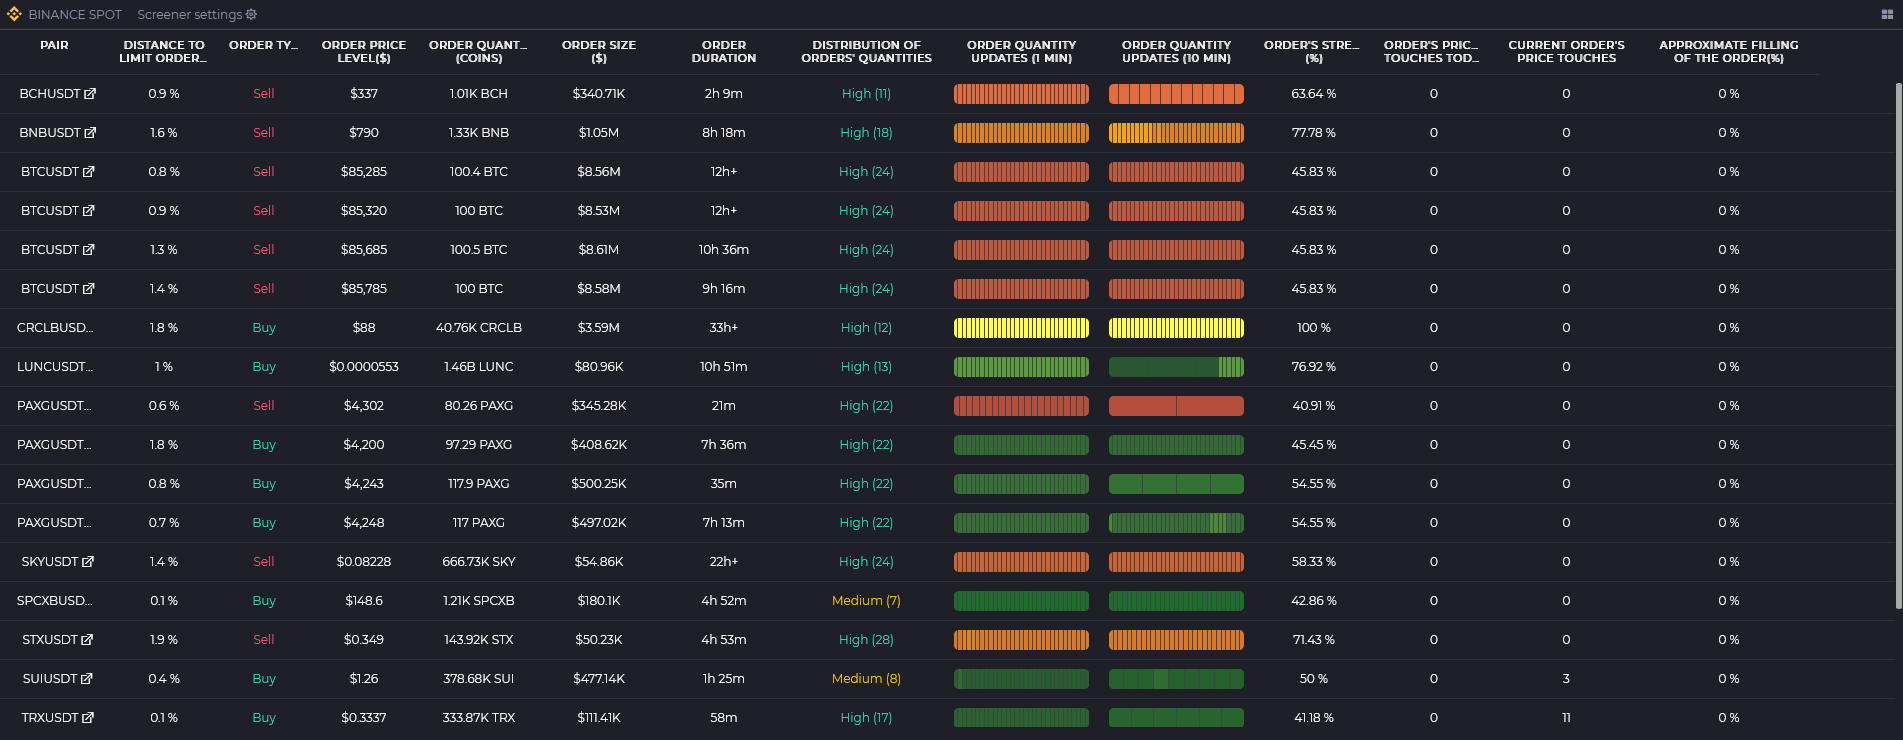Viewport: 1903px width, 740px height.
Task: Click the four-square grid layout icon
Action: click(x=1887, y=14)
